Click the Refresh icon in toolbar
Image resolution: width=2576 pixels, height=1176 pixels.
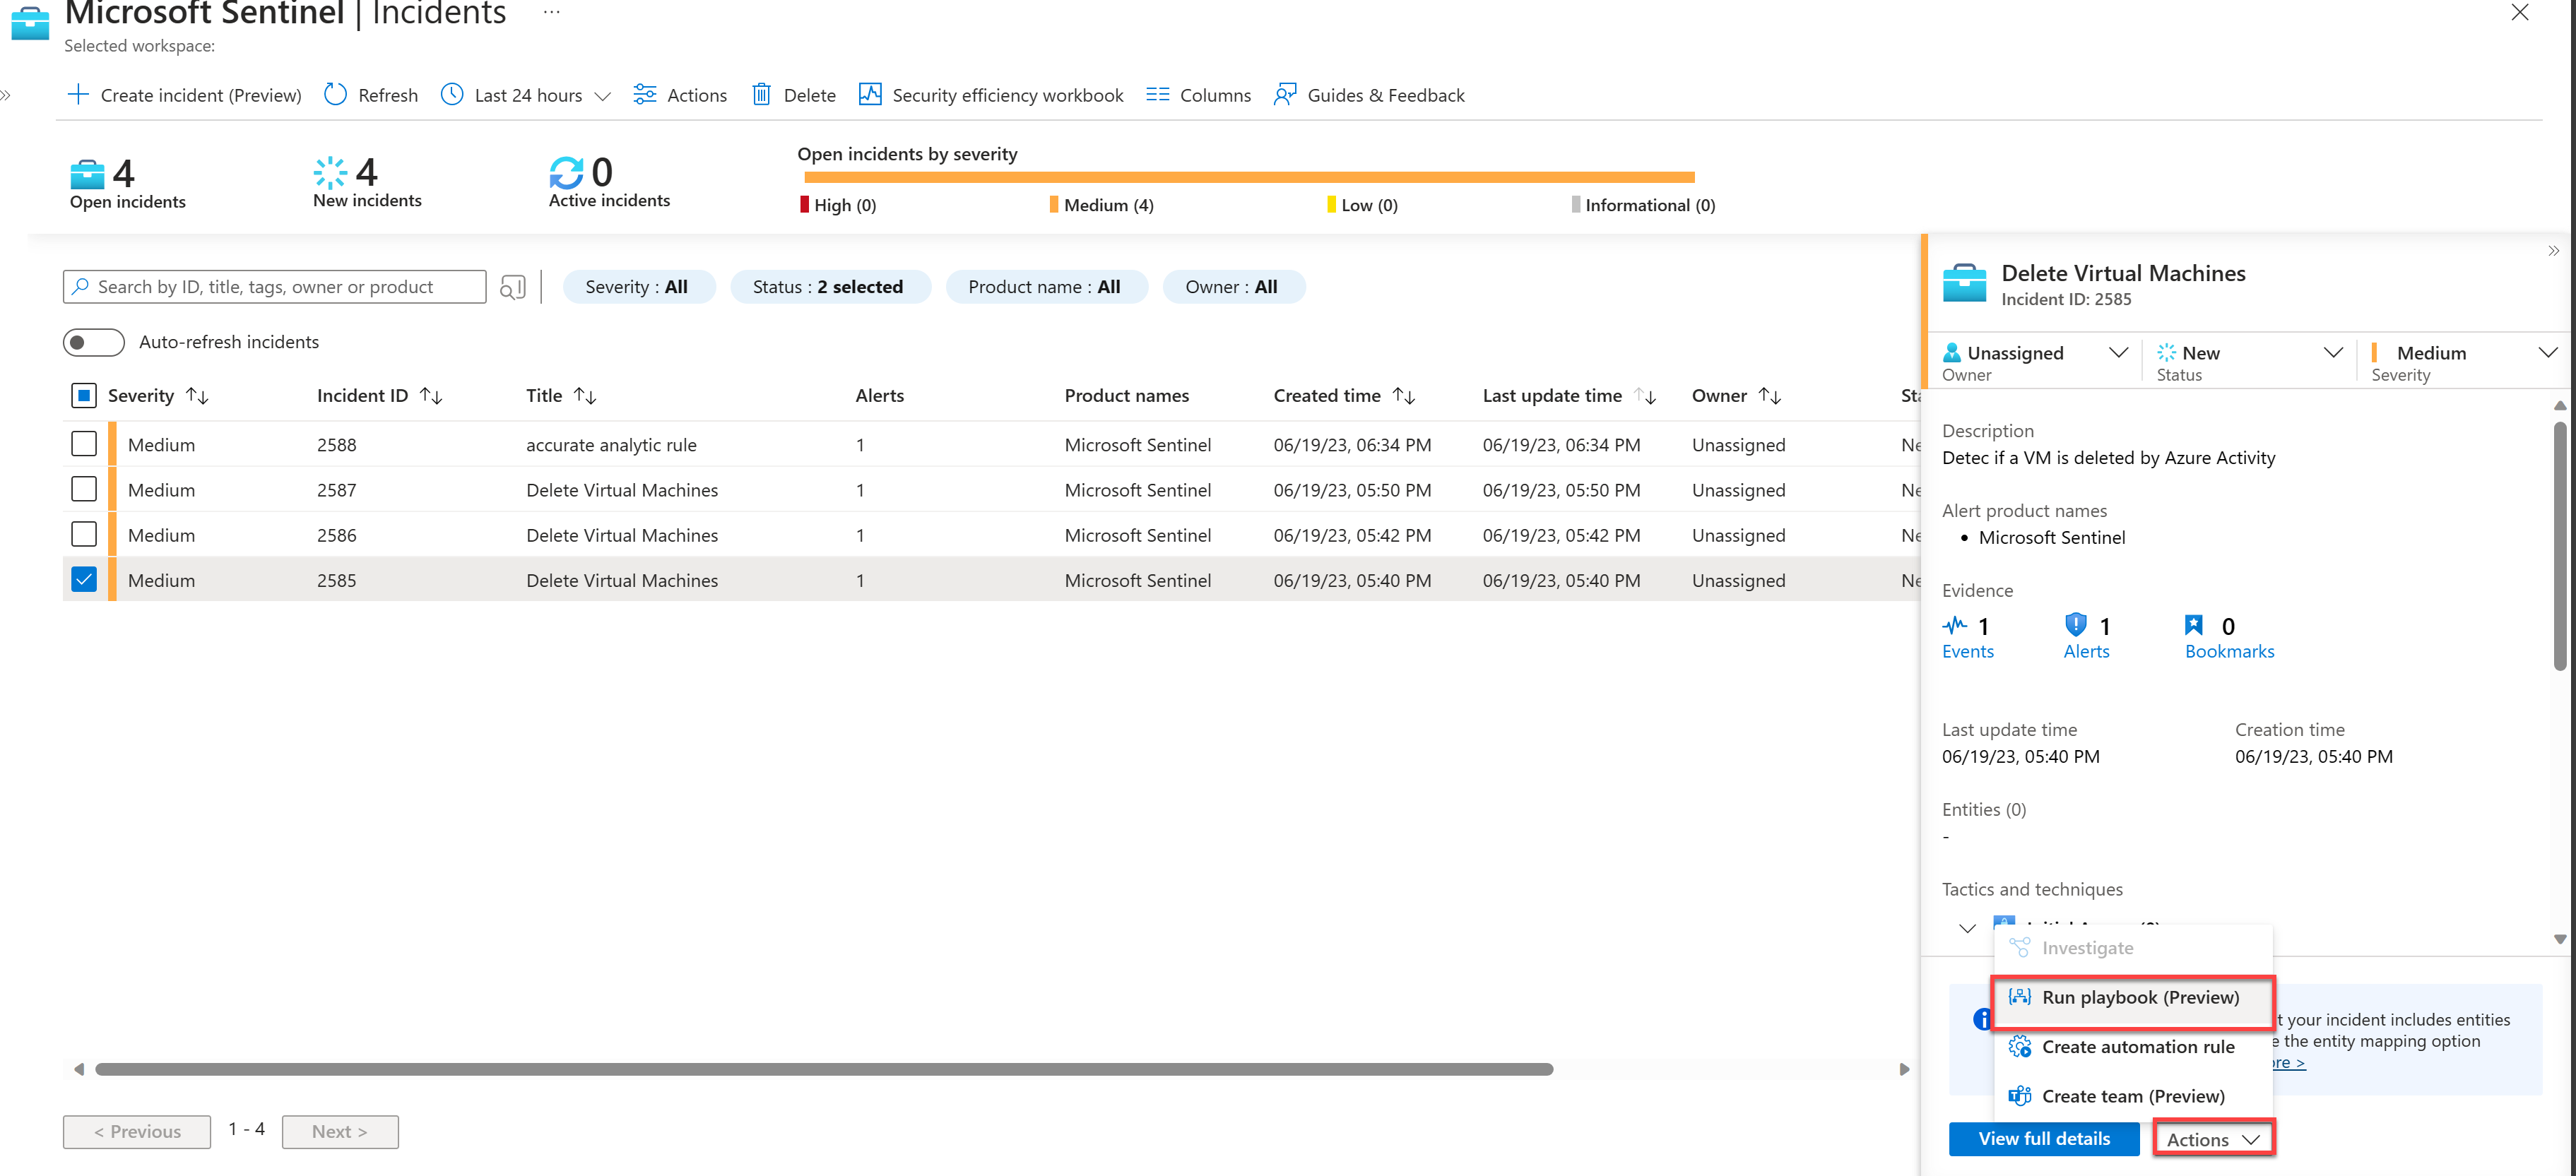tap(336, 94)
